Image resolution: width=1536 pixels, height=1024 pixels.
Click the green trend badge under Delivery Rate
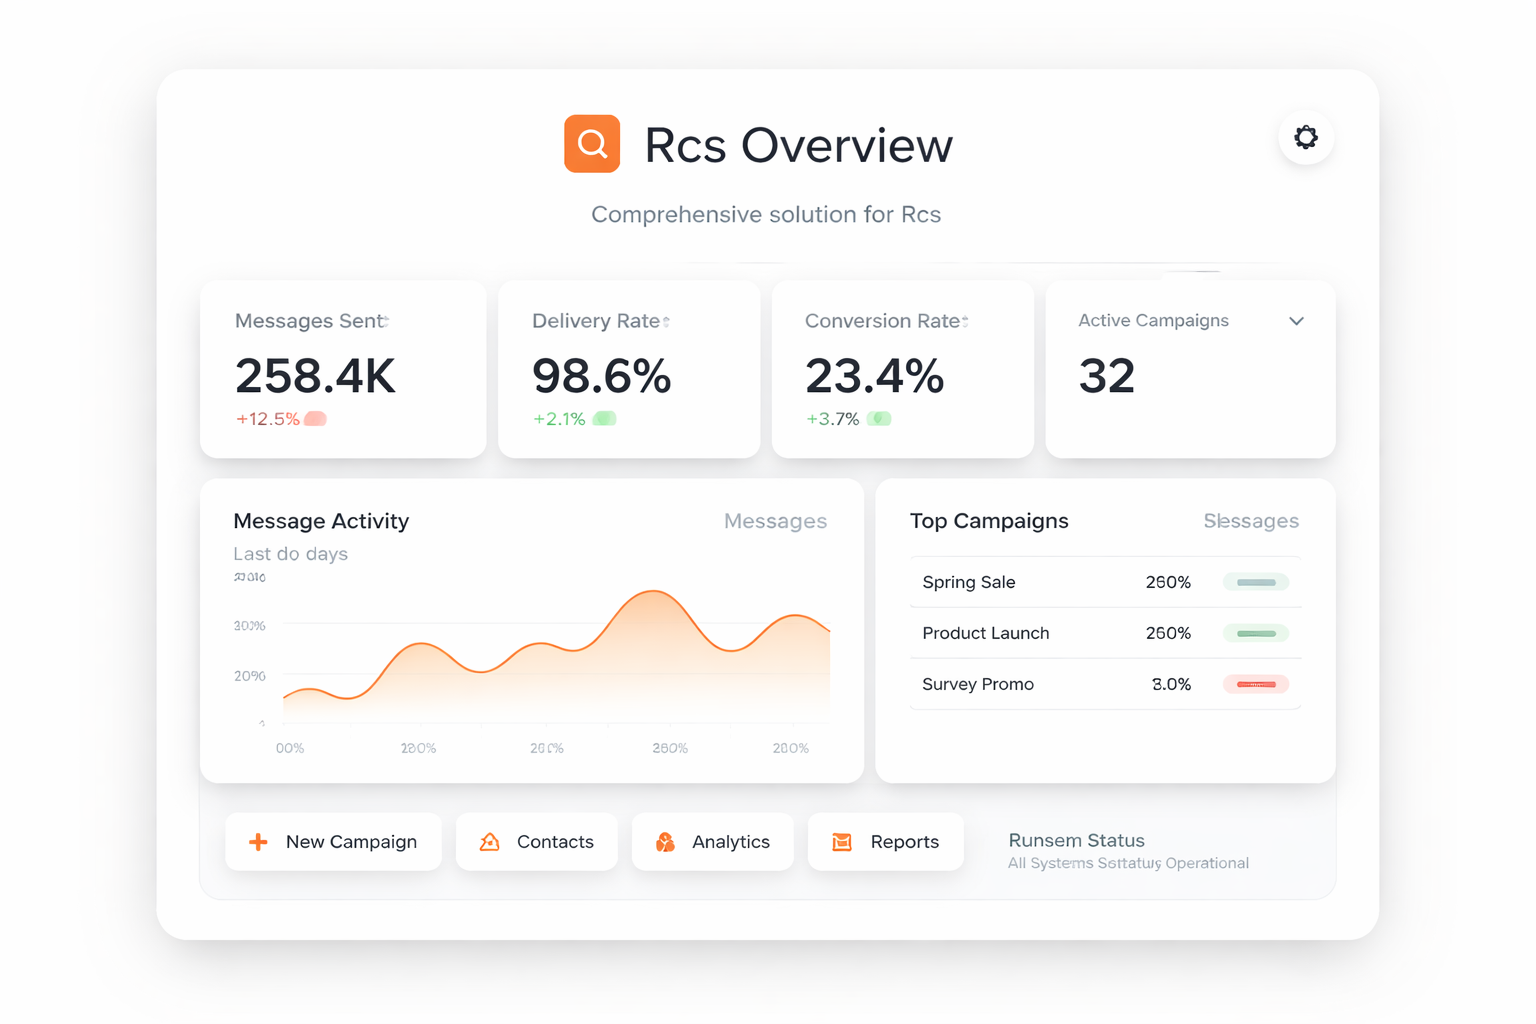pos(604,419)
